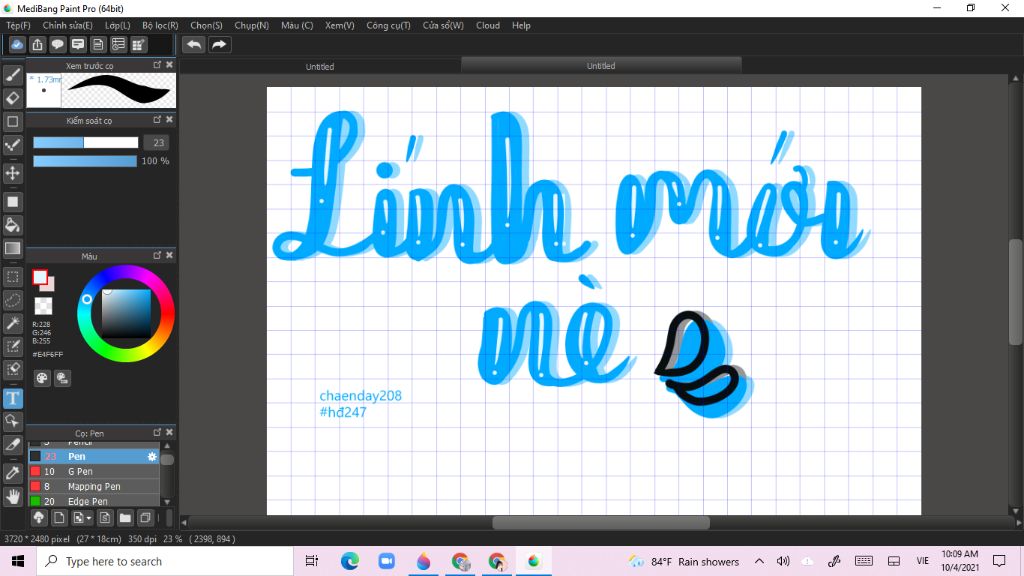Screen dimensions: 1024x576
Task: Open settings gear for the Pen brush
Action: click(x=152, y=456)
